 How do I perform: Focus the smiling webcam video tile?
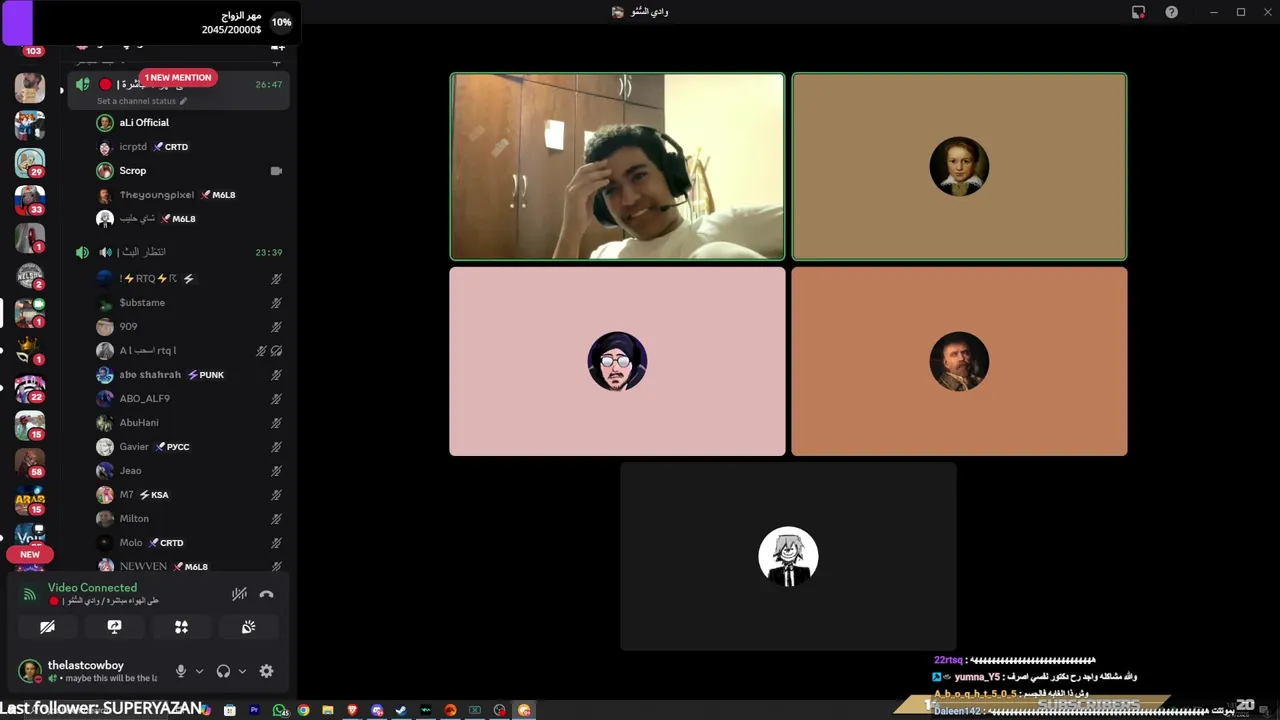pos(617,167)
